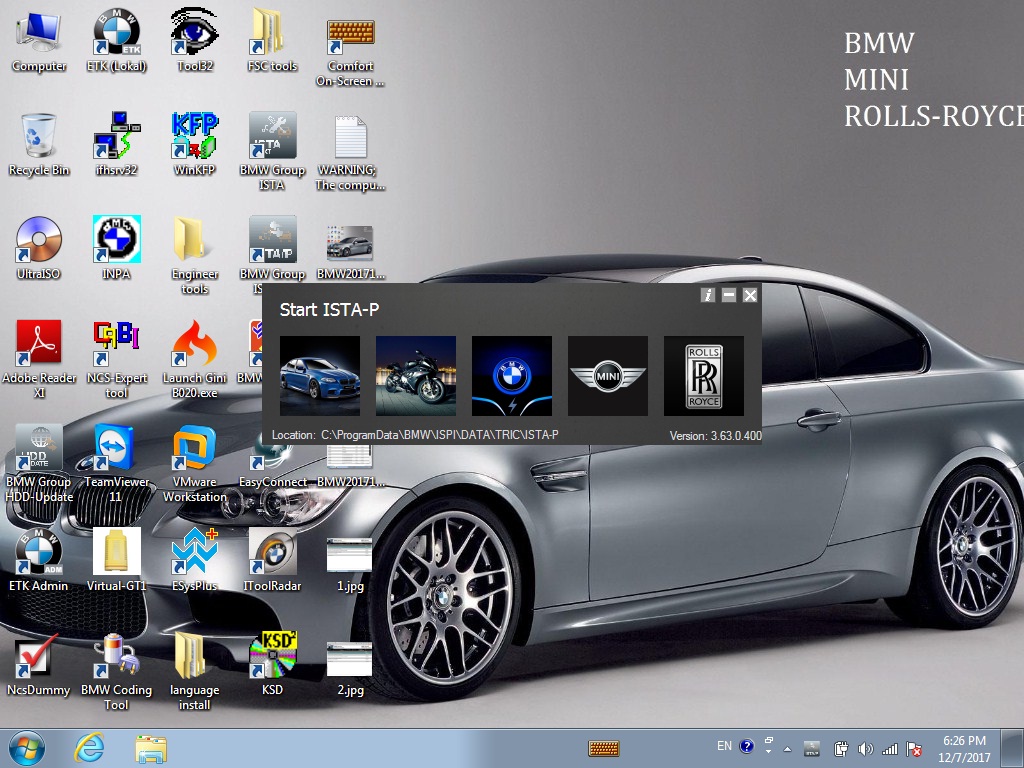This screenshot has height=768, width=1024.
Task: Select the WARNING text document icon
Action: point(350,153)
